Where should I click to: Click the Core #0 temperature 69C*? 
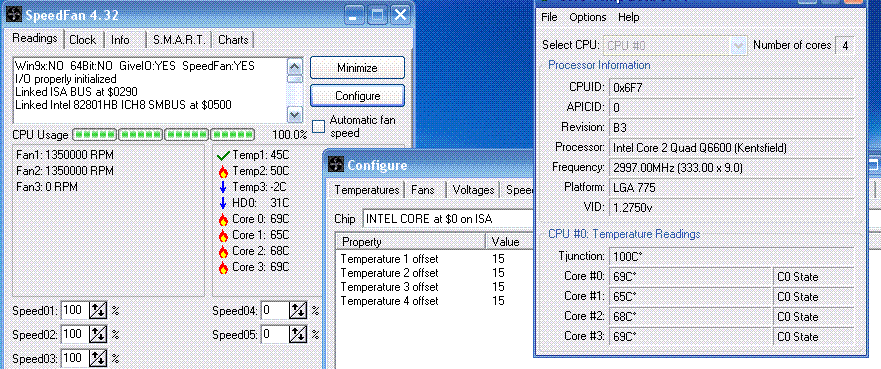point(691,277)
